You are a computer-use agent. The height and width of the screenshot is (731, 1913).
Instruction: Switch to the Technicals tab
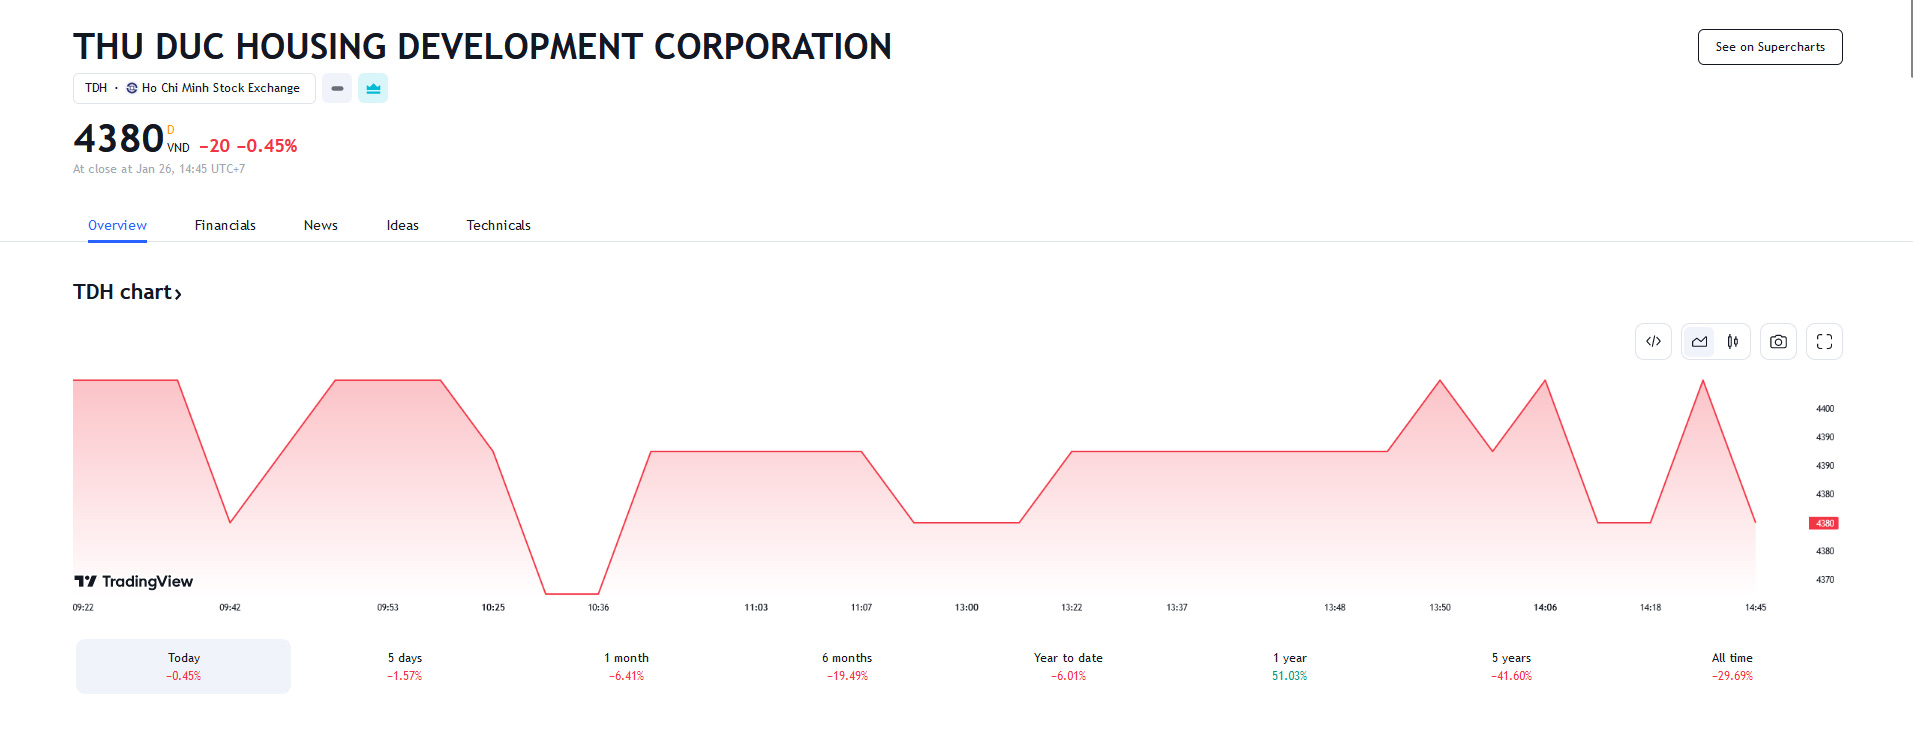click(498, 226)
